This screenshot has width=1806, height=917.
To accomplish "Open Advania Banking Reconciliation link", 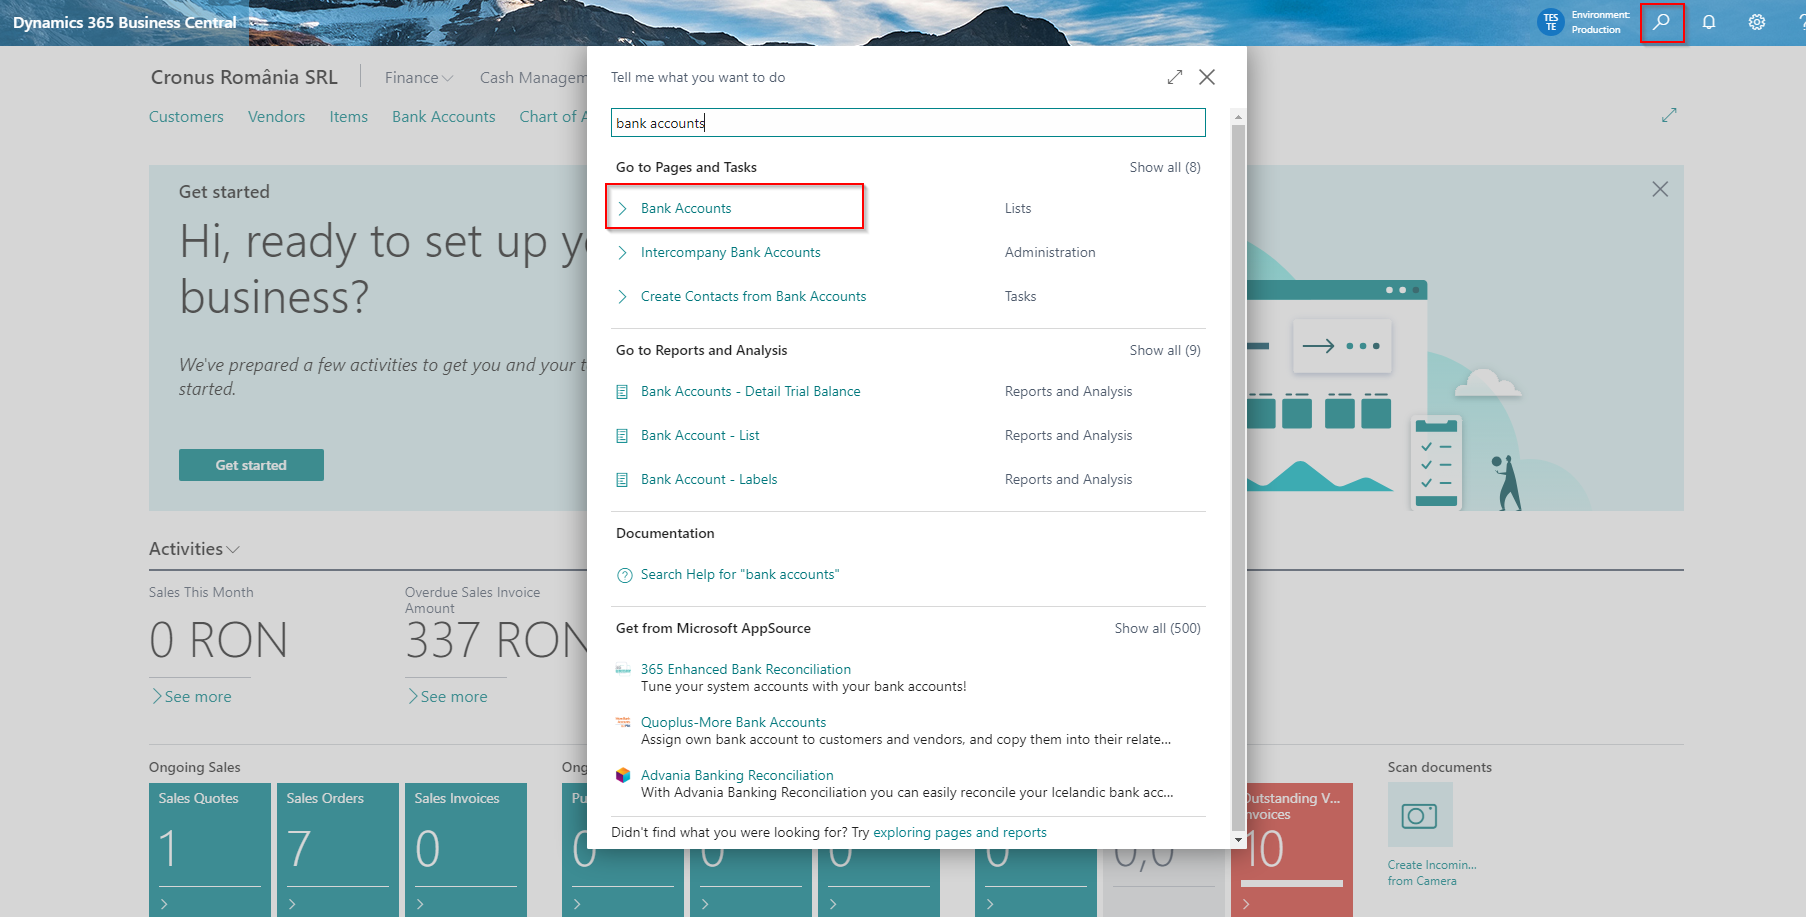I will (x=737, y=775).
